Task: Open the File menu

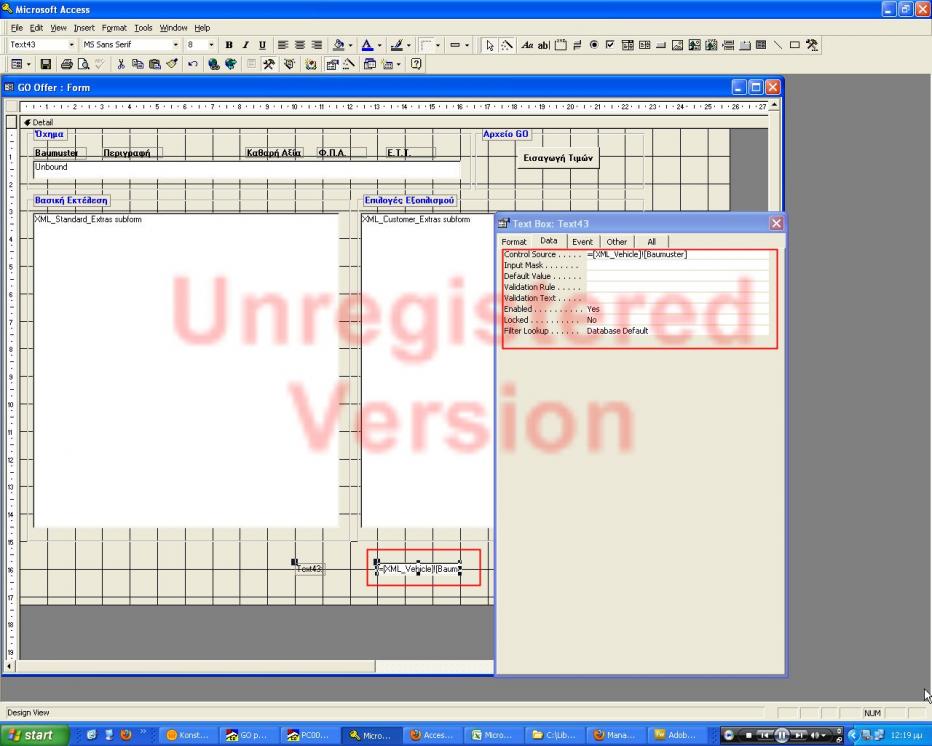Action: pyautogui.click(x=17, y=28)
